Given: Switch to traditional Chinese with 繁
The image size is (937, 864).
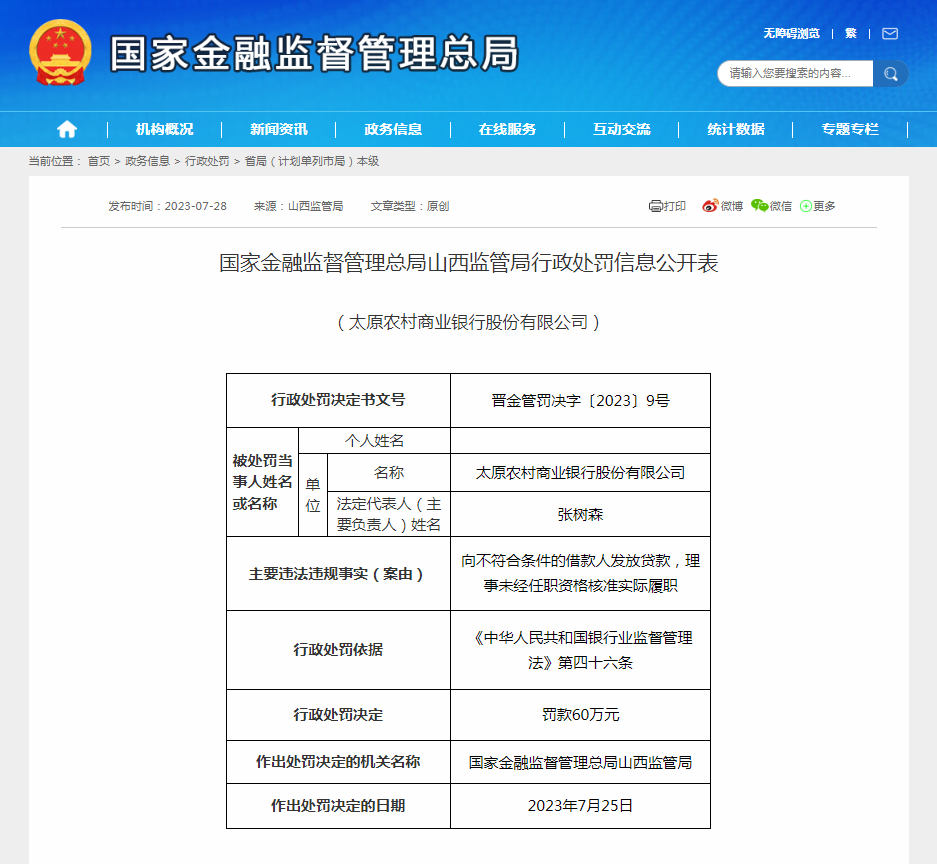Looking at the screenshot, I should [x=851, y=33].
